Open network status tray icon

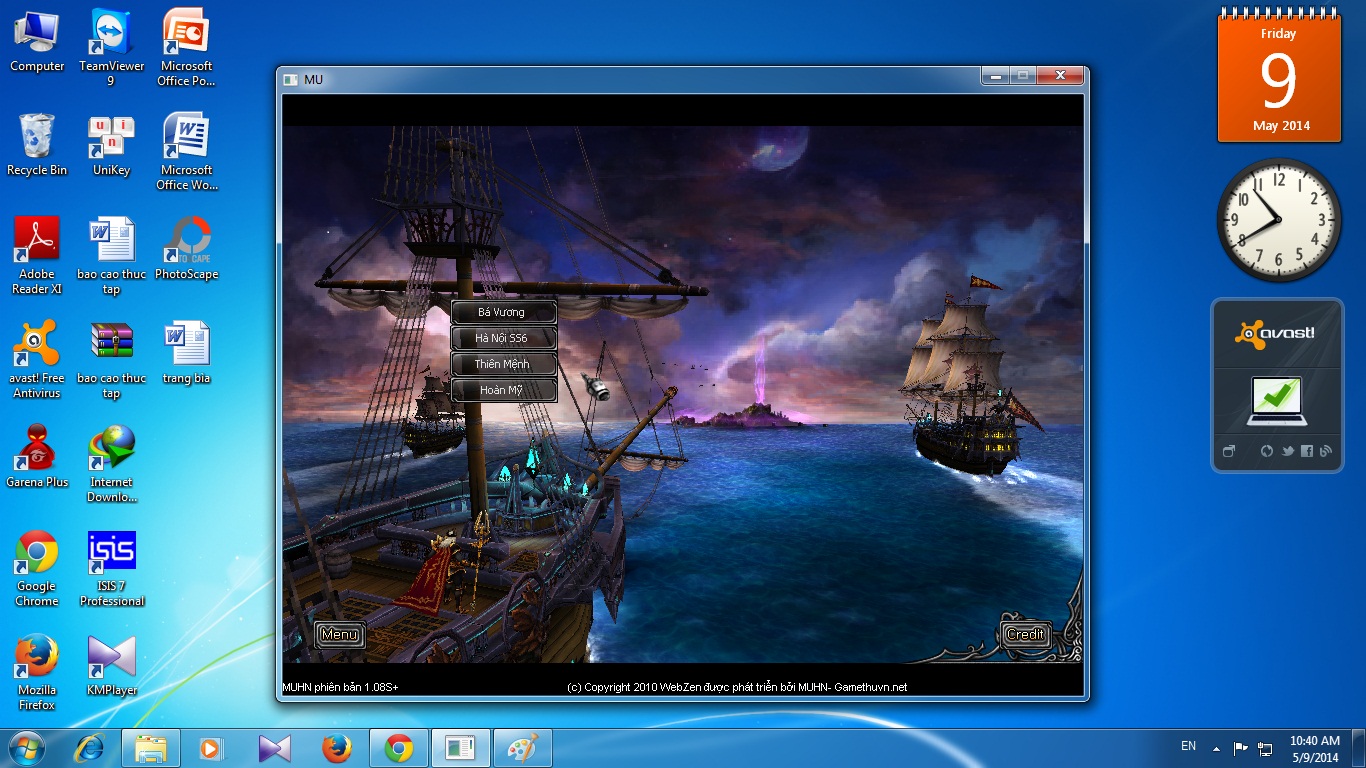pyautogui.click(x=1265, y=748)
